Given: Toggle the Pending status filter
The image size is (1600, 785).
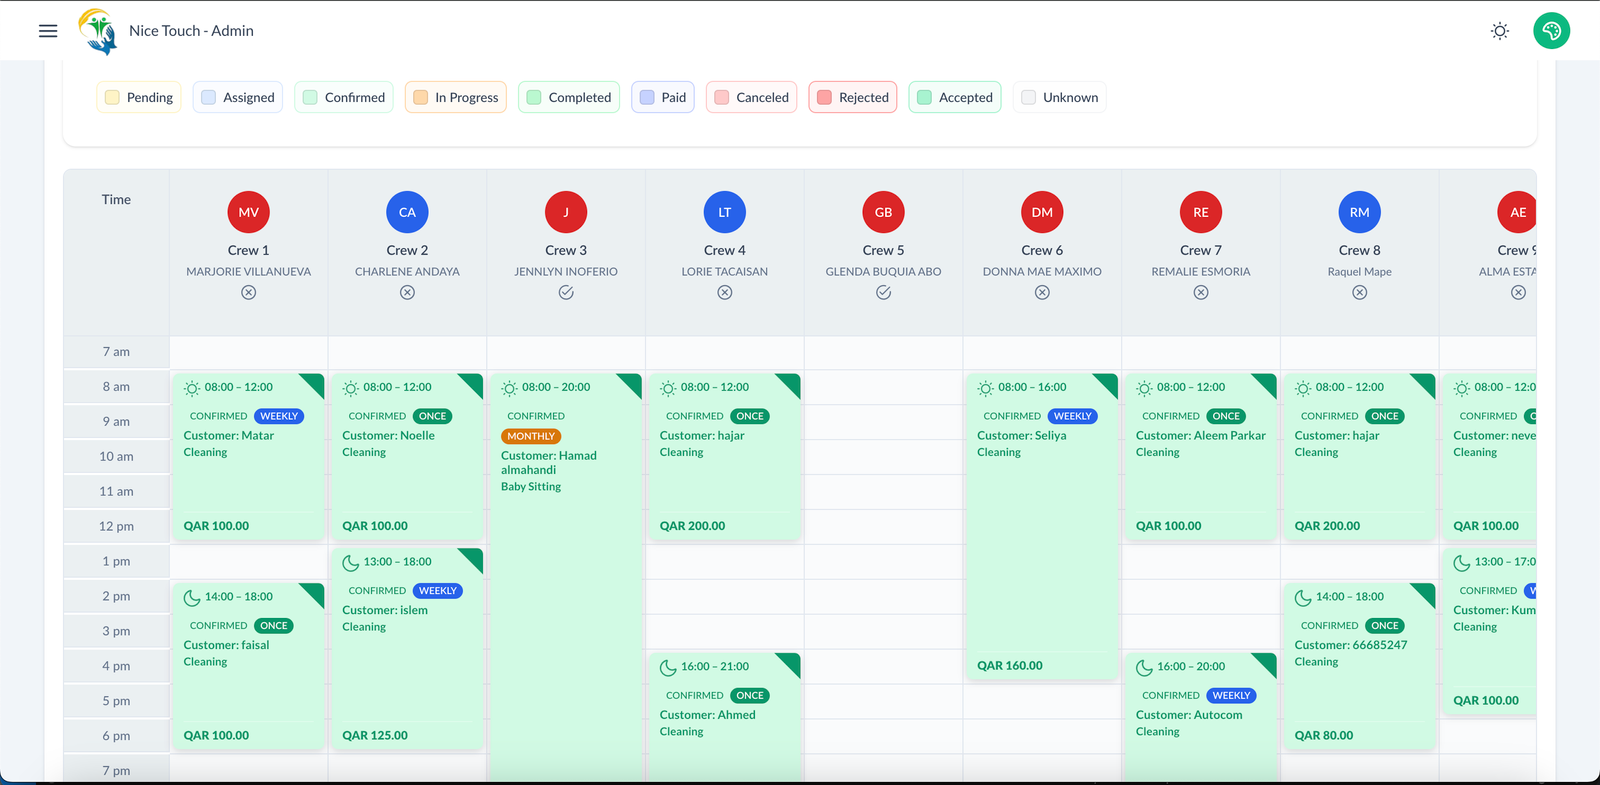Looking at the screenshot, I should pyautogui.click(x=139, y=97).
